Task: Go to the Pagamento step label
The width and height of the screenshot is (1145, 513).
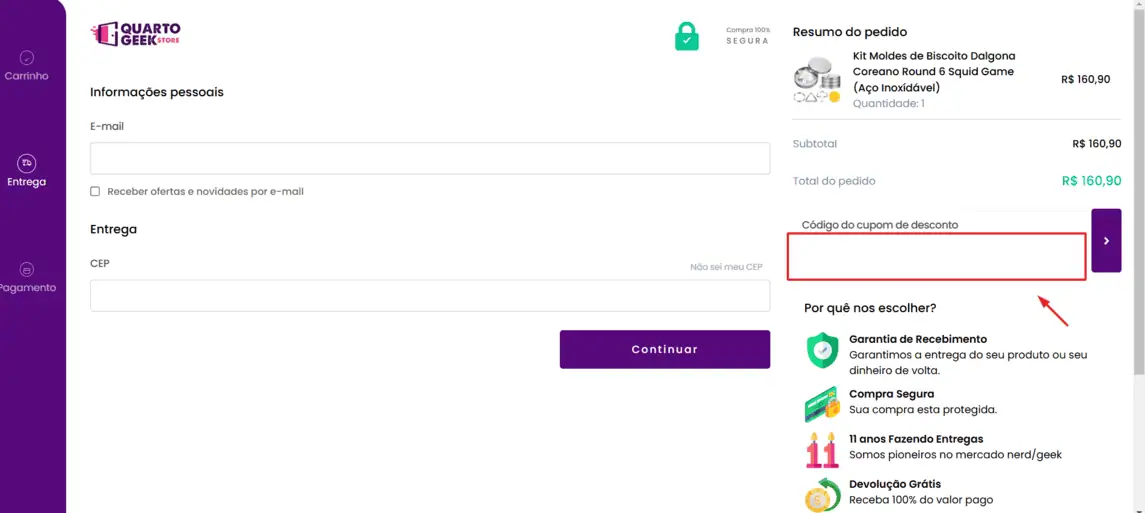Action: pos(28,288)
